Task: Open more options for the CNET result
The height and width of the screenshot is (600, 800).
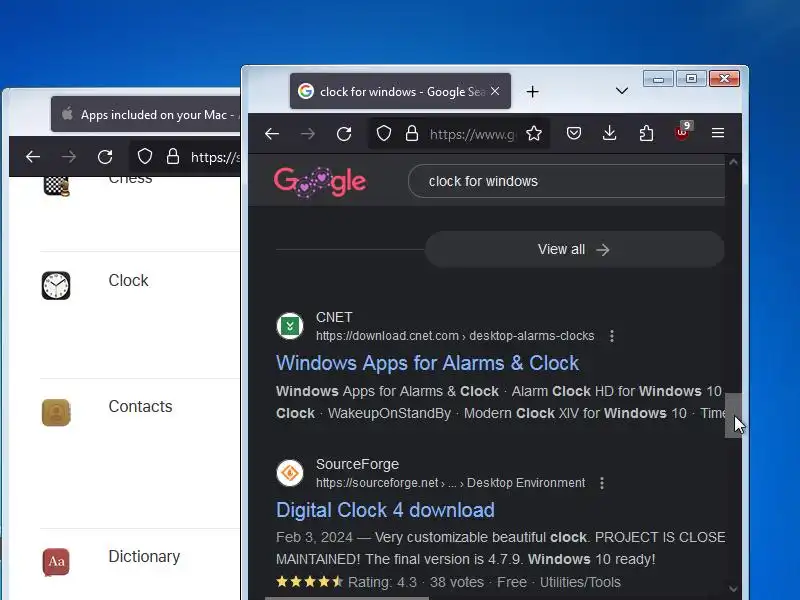Action: (612, 336)
